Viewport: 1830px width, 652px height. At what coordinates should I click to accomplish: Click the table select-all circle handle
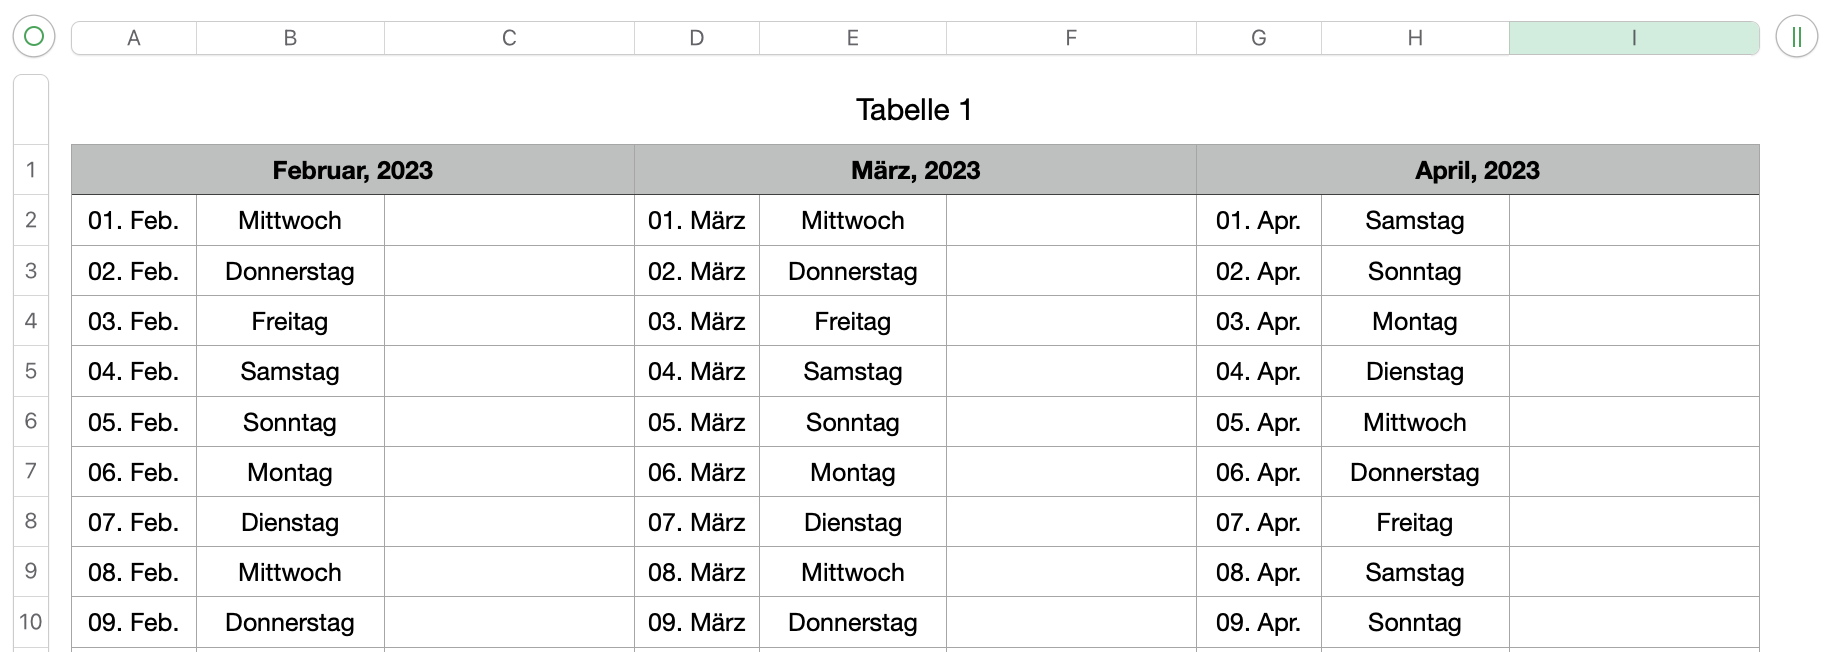33,37
